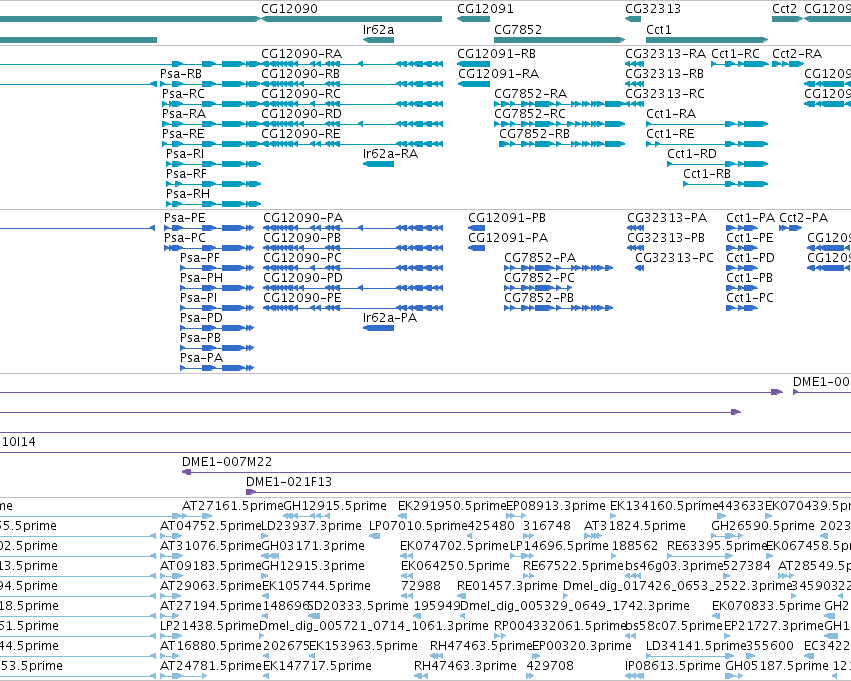Click the Cct1 gene label
The image size is (851, 681).
coord(659,30)
